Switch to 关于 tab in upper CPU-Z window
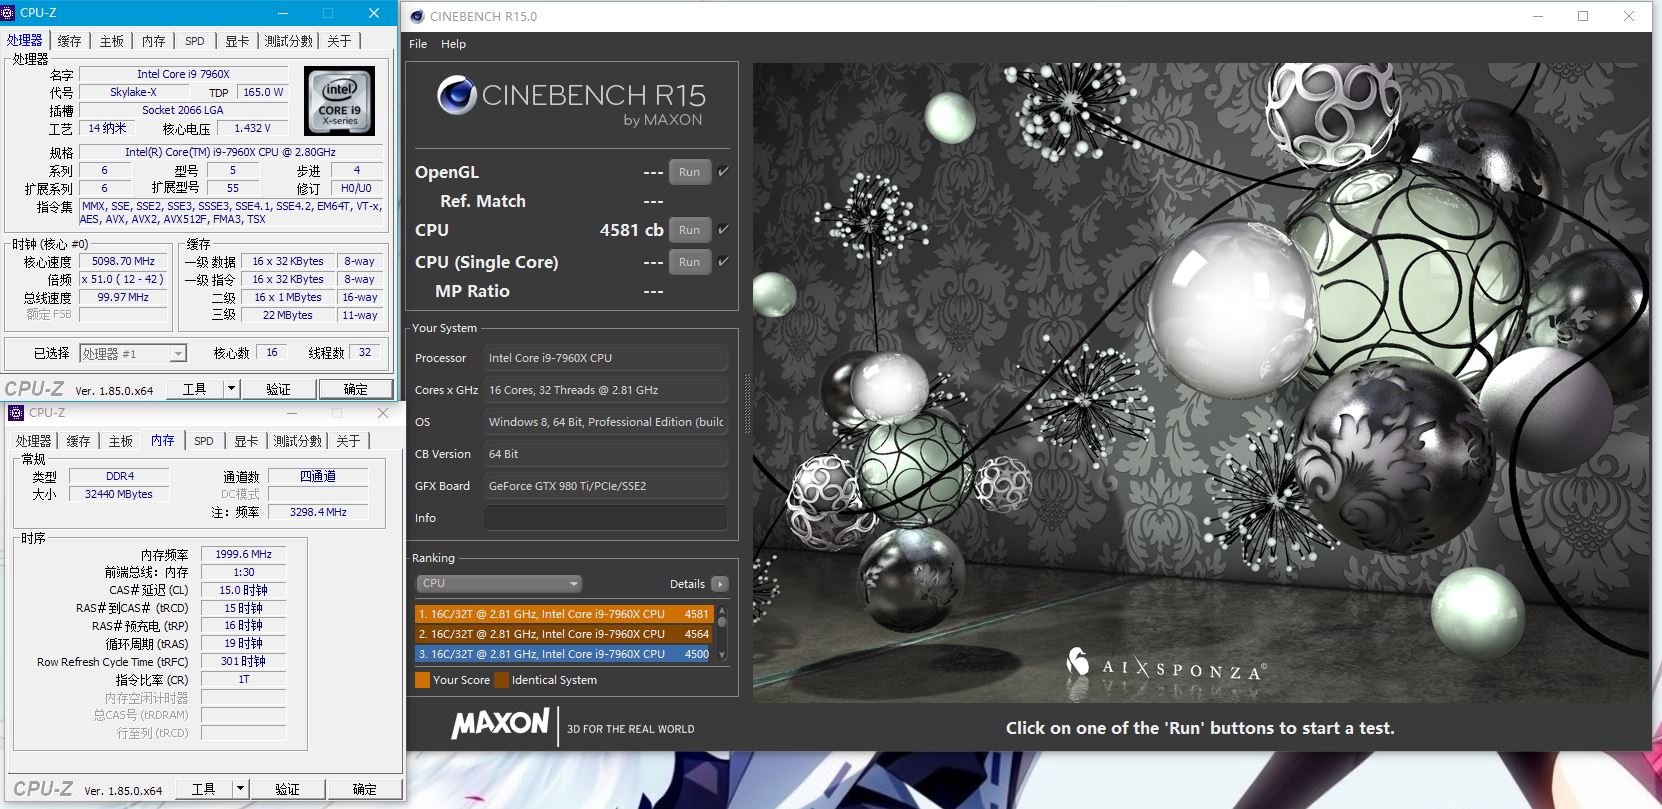Viewport: 1662px width, 809px height. pos(339,41)
